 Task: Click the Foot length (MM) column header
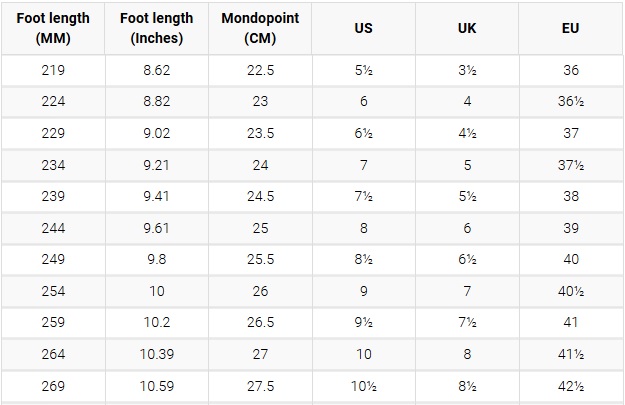pyautogui.click(x=53, y=28)
